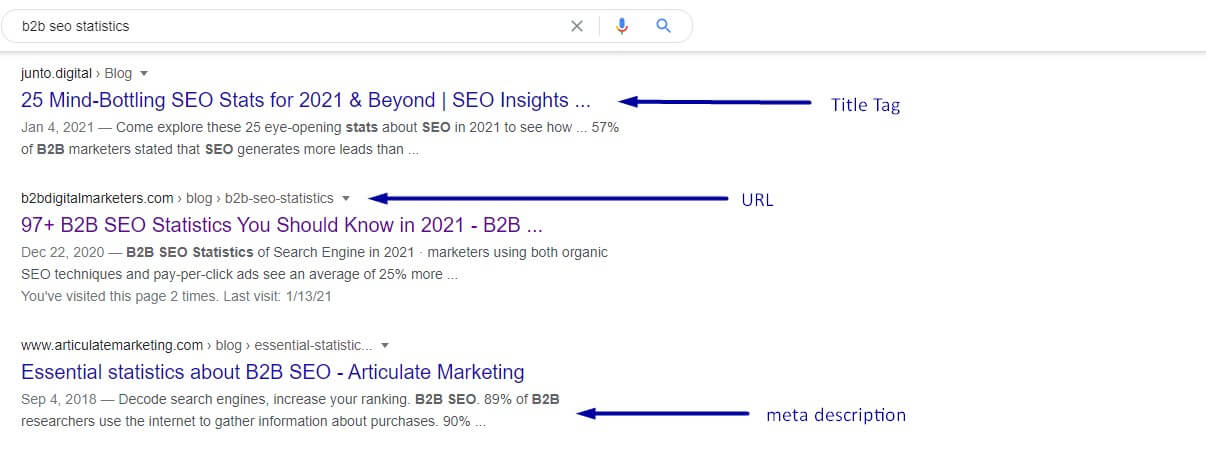Clear the search query with X icon
This screenshot has height=455, width=1206.
(576, 26)
